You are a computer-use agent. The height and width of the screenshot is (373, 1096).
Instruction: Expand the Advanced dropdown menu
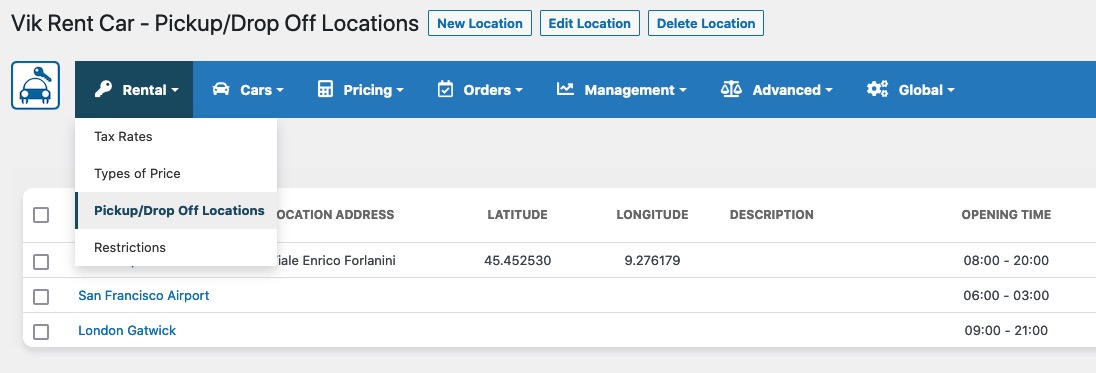(777, 89)
